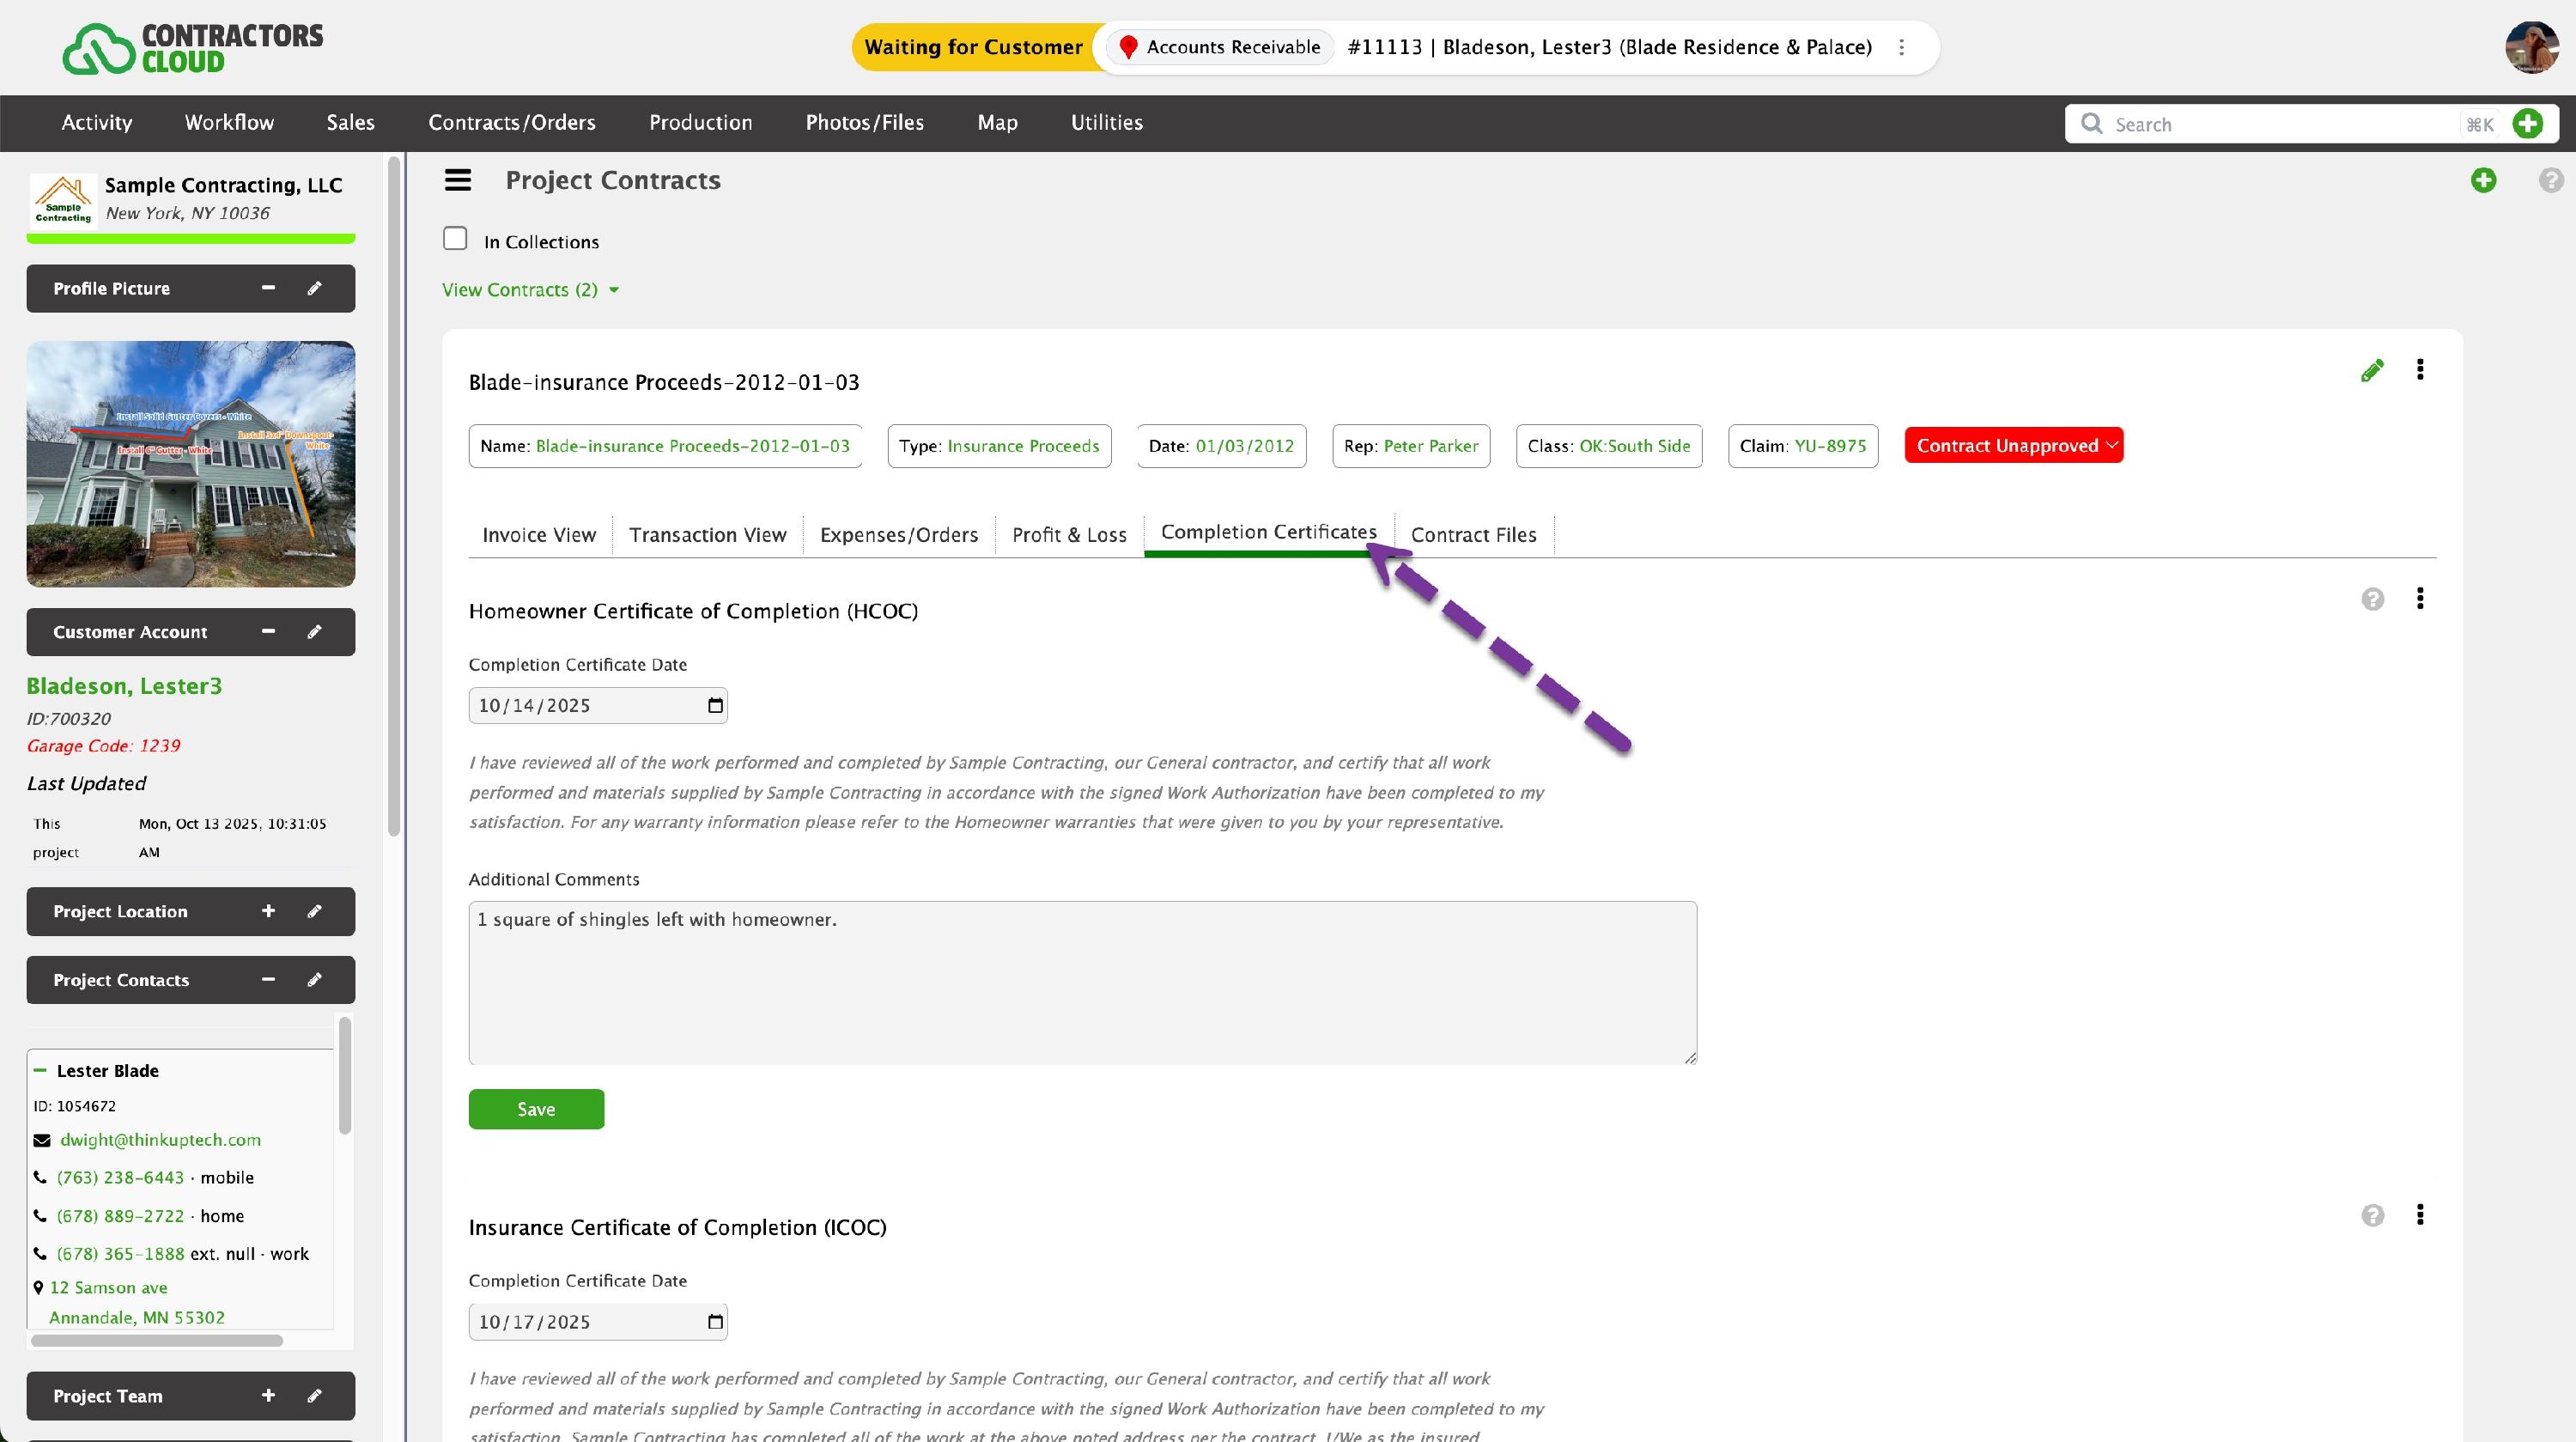Click the green Save button
This screenshot has width=2576, height=1442.
[x=536, y=1109]
